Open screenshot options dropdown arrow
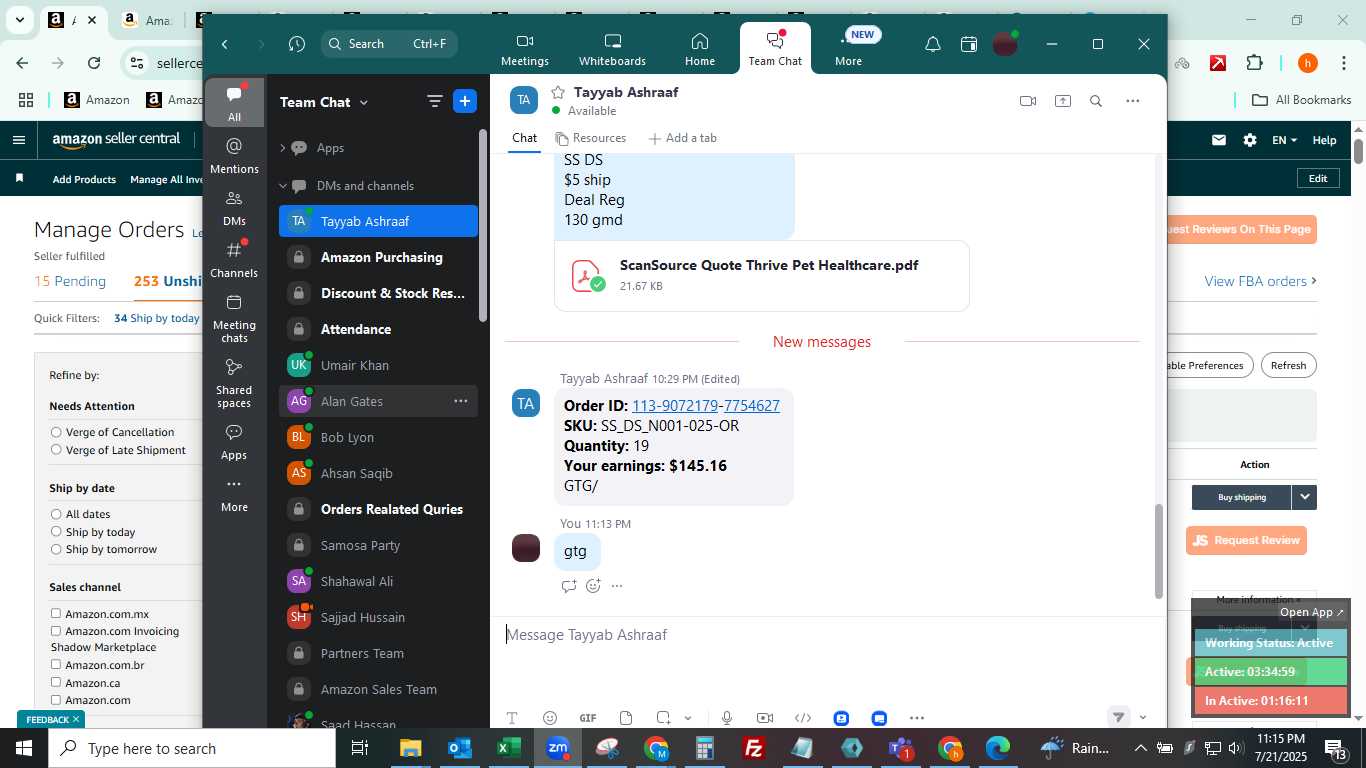The width and height of the screenshot is (1366, 768). [688, 718]
